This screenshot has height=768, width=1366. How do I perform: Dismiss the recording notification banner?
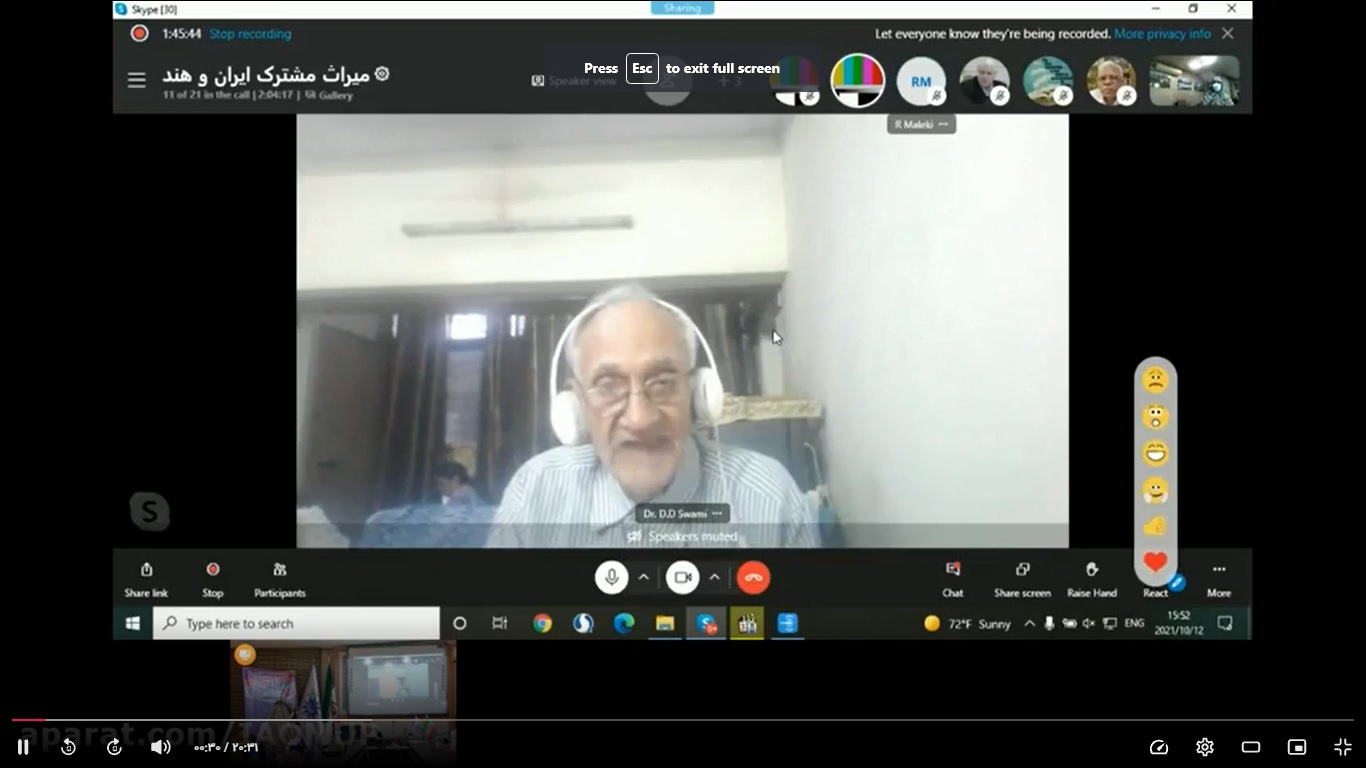tap(1228, 34)
